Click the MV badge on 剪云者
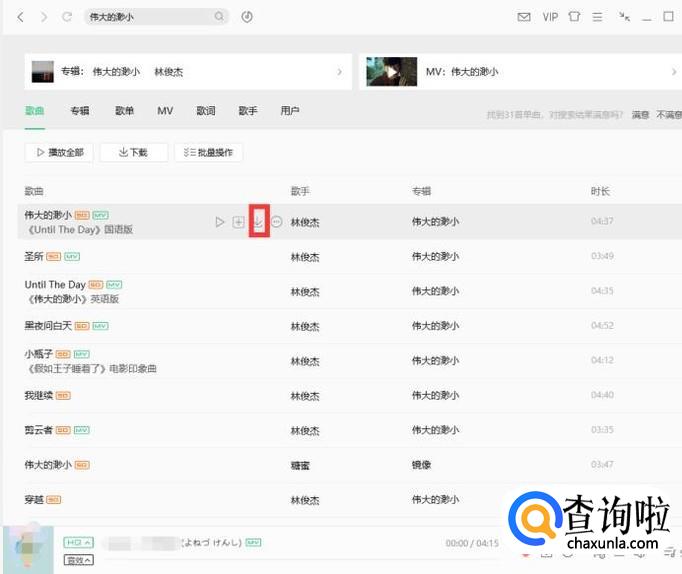This screenshot has width=682, height=574. (x=81, y=430)
